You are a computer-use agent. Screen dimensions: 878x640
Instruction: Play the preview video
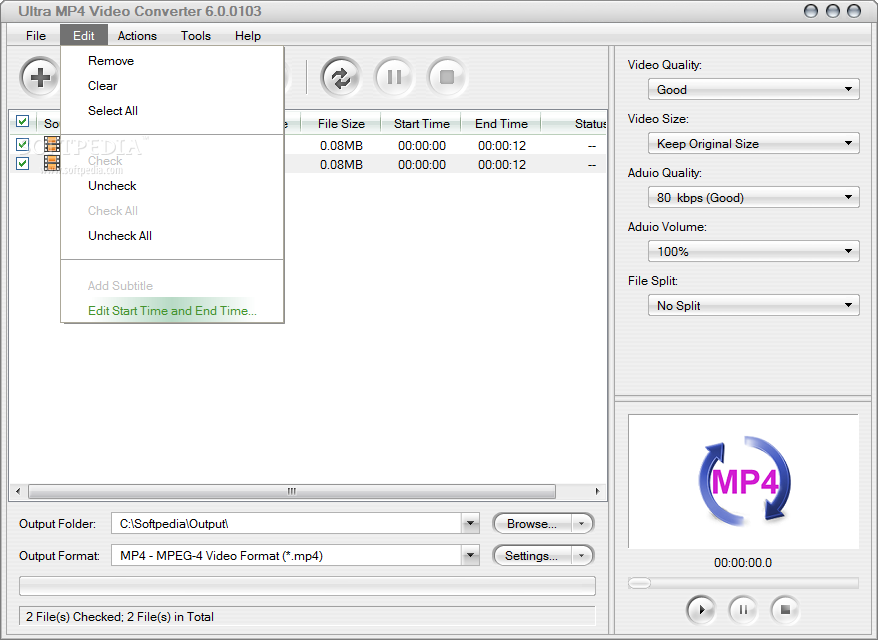(701, 609)
